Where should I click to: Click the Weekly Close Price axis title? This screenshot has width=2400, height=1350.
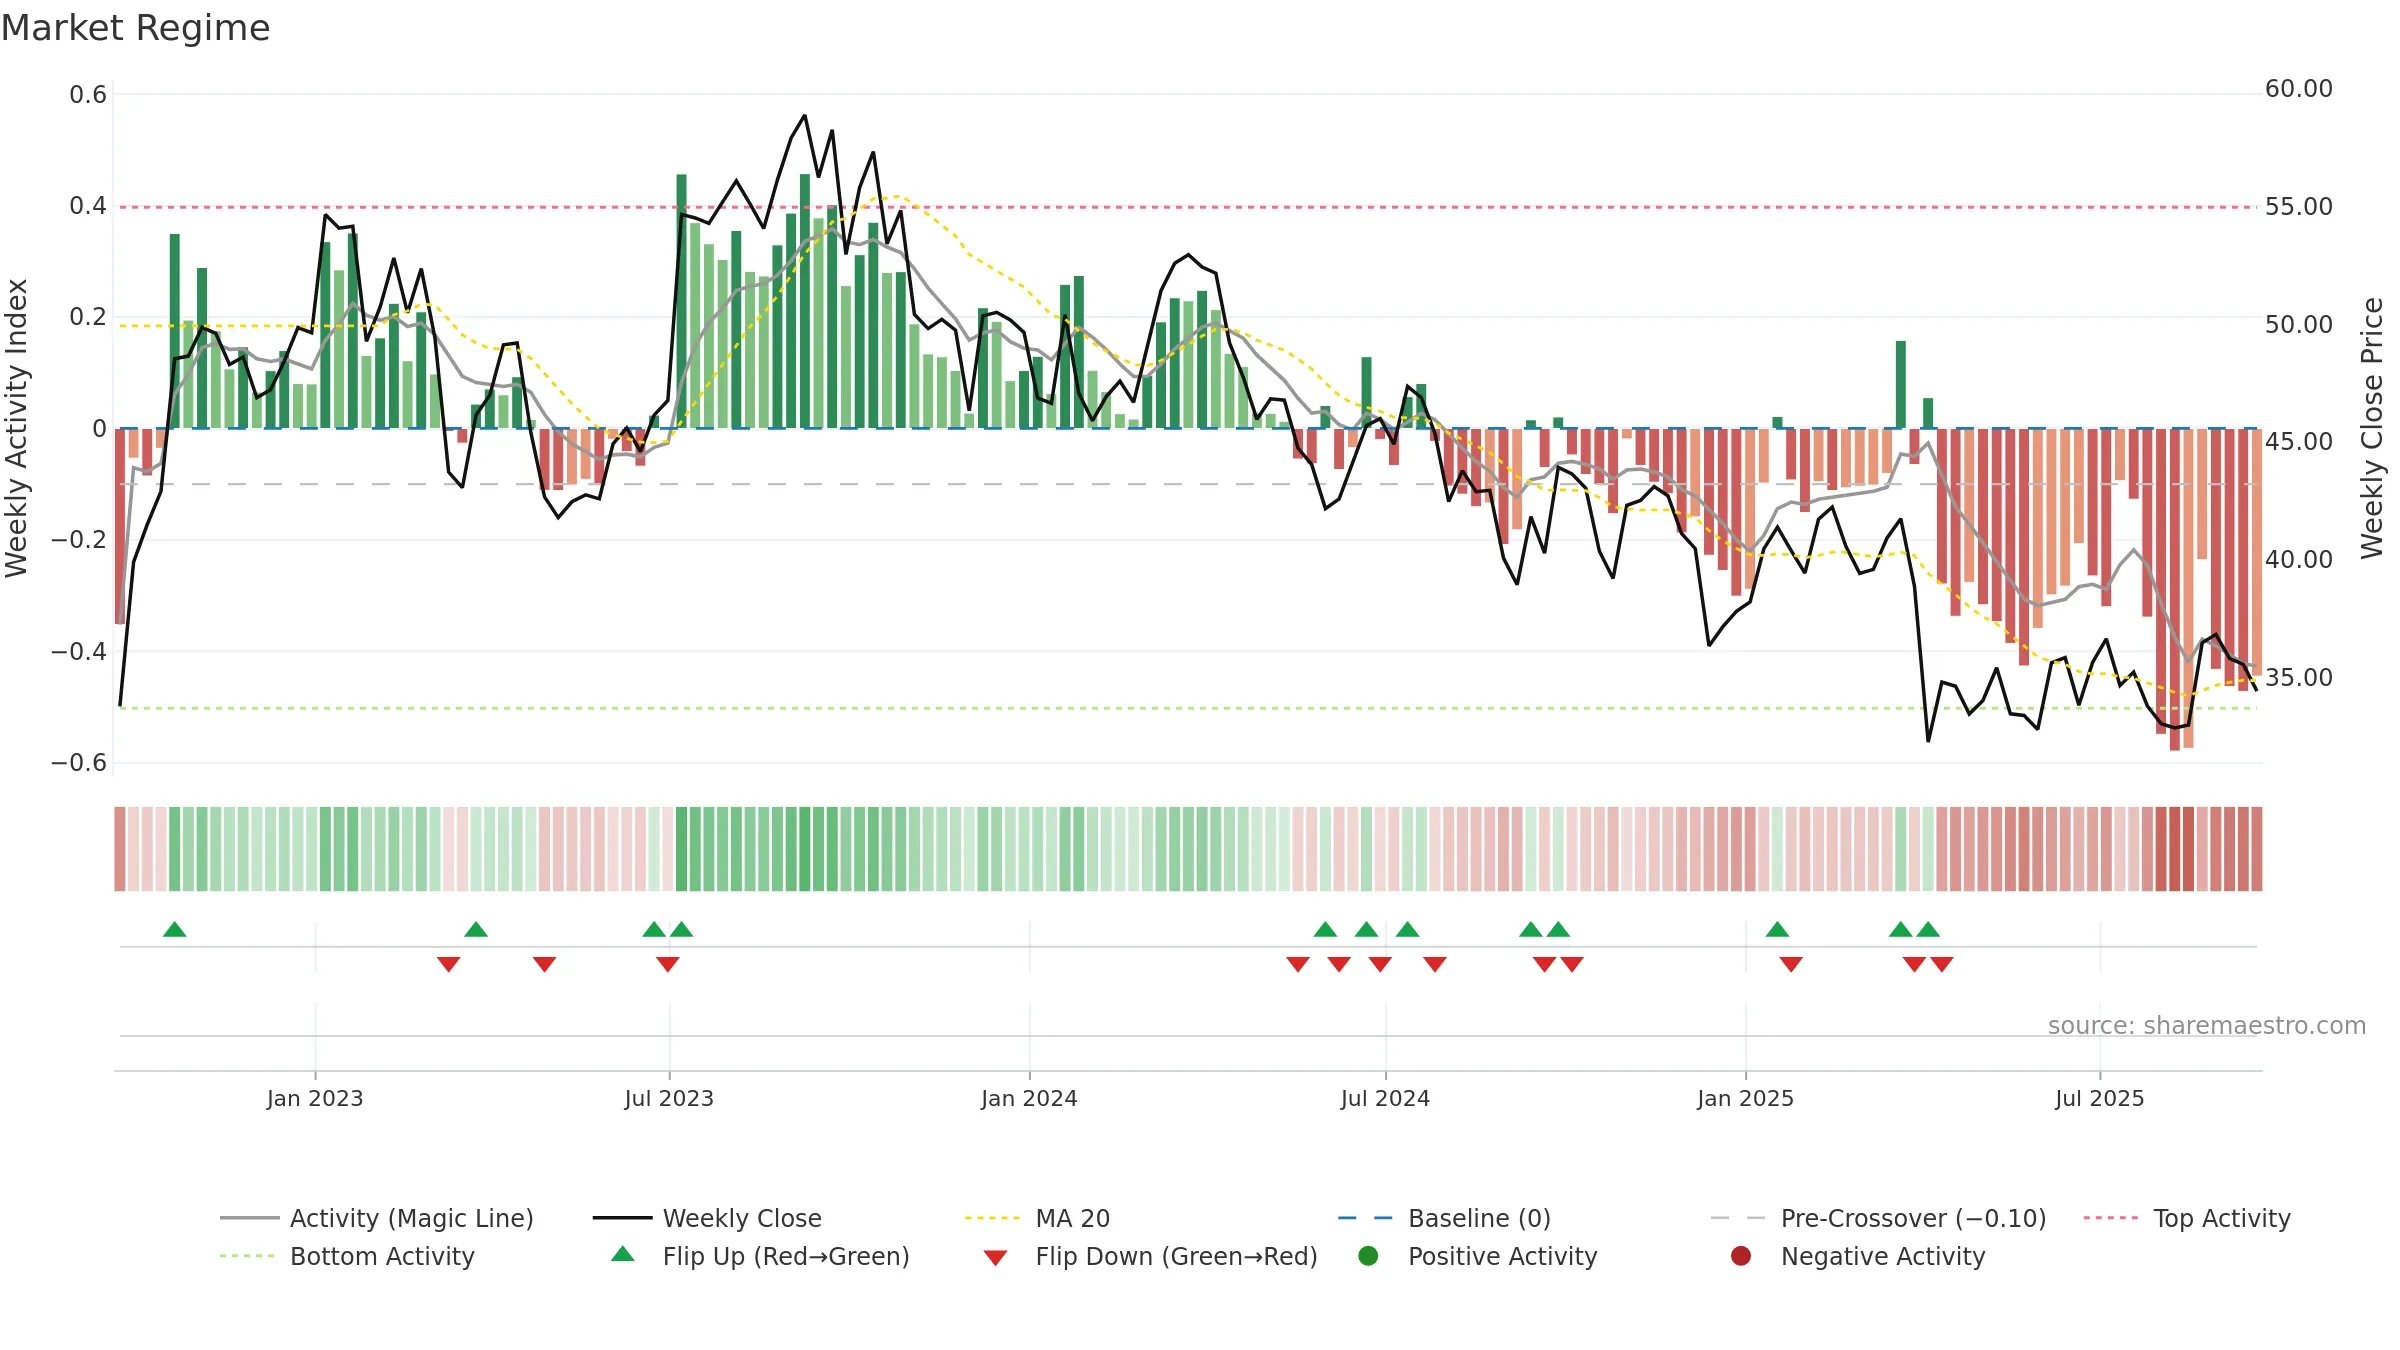(x=2372, y=428)
